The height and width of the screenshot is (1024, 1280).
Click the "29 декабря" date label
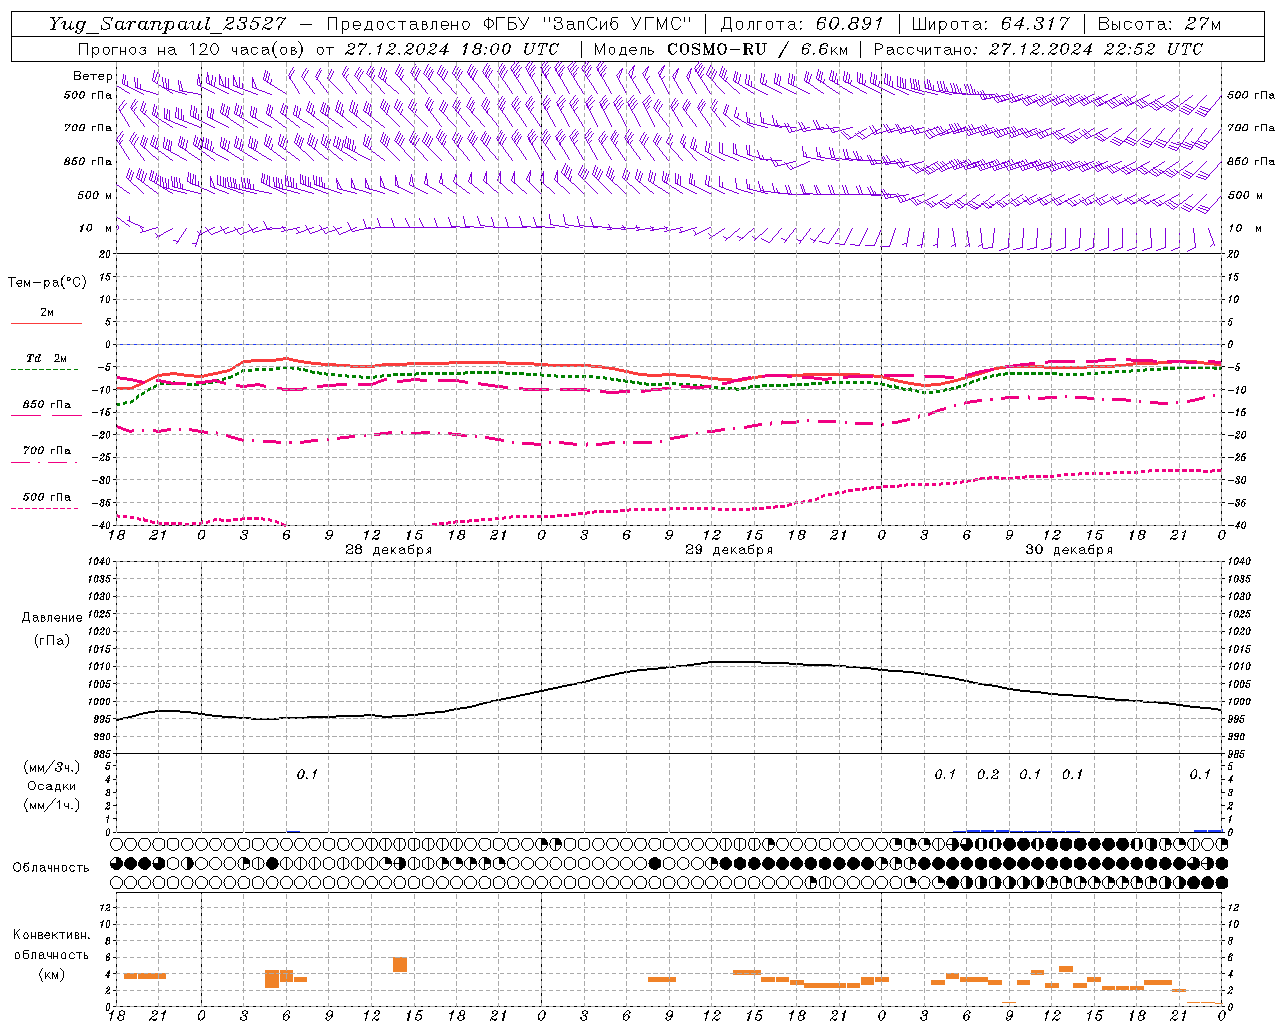pyautogui.click(x=729, y=550)
